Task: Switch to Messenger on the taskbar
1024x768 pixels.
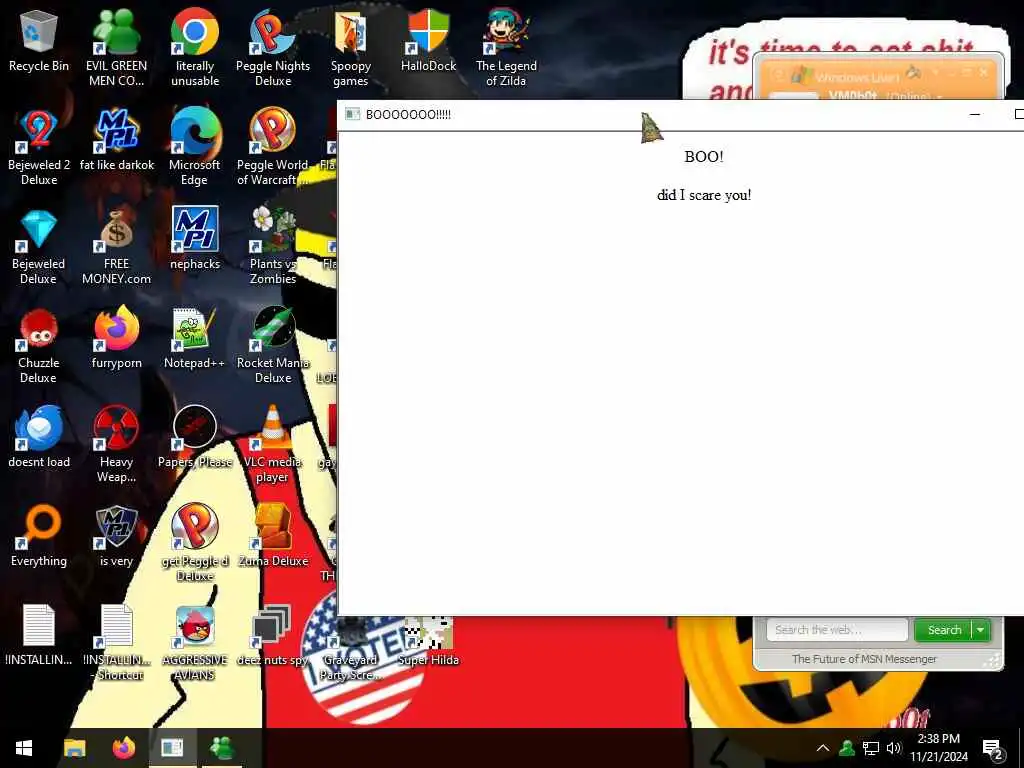Action: [x=222, y=748]
